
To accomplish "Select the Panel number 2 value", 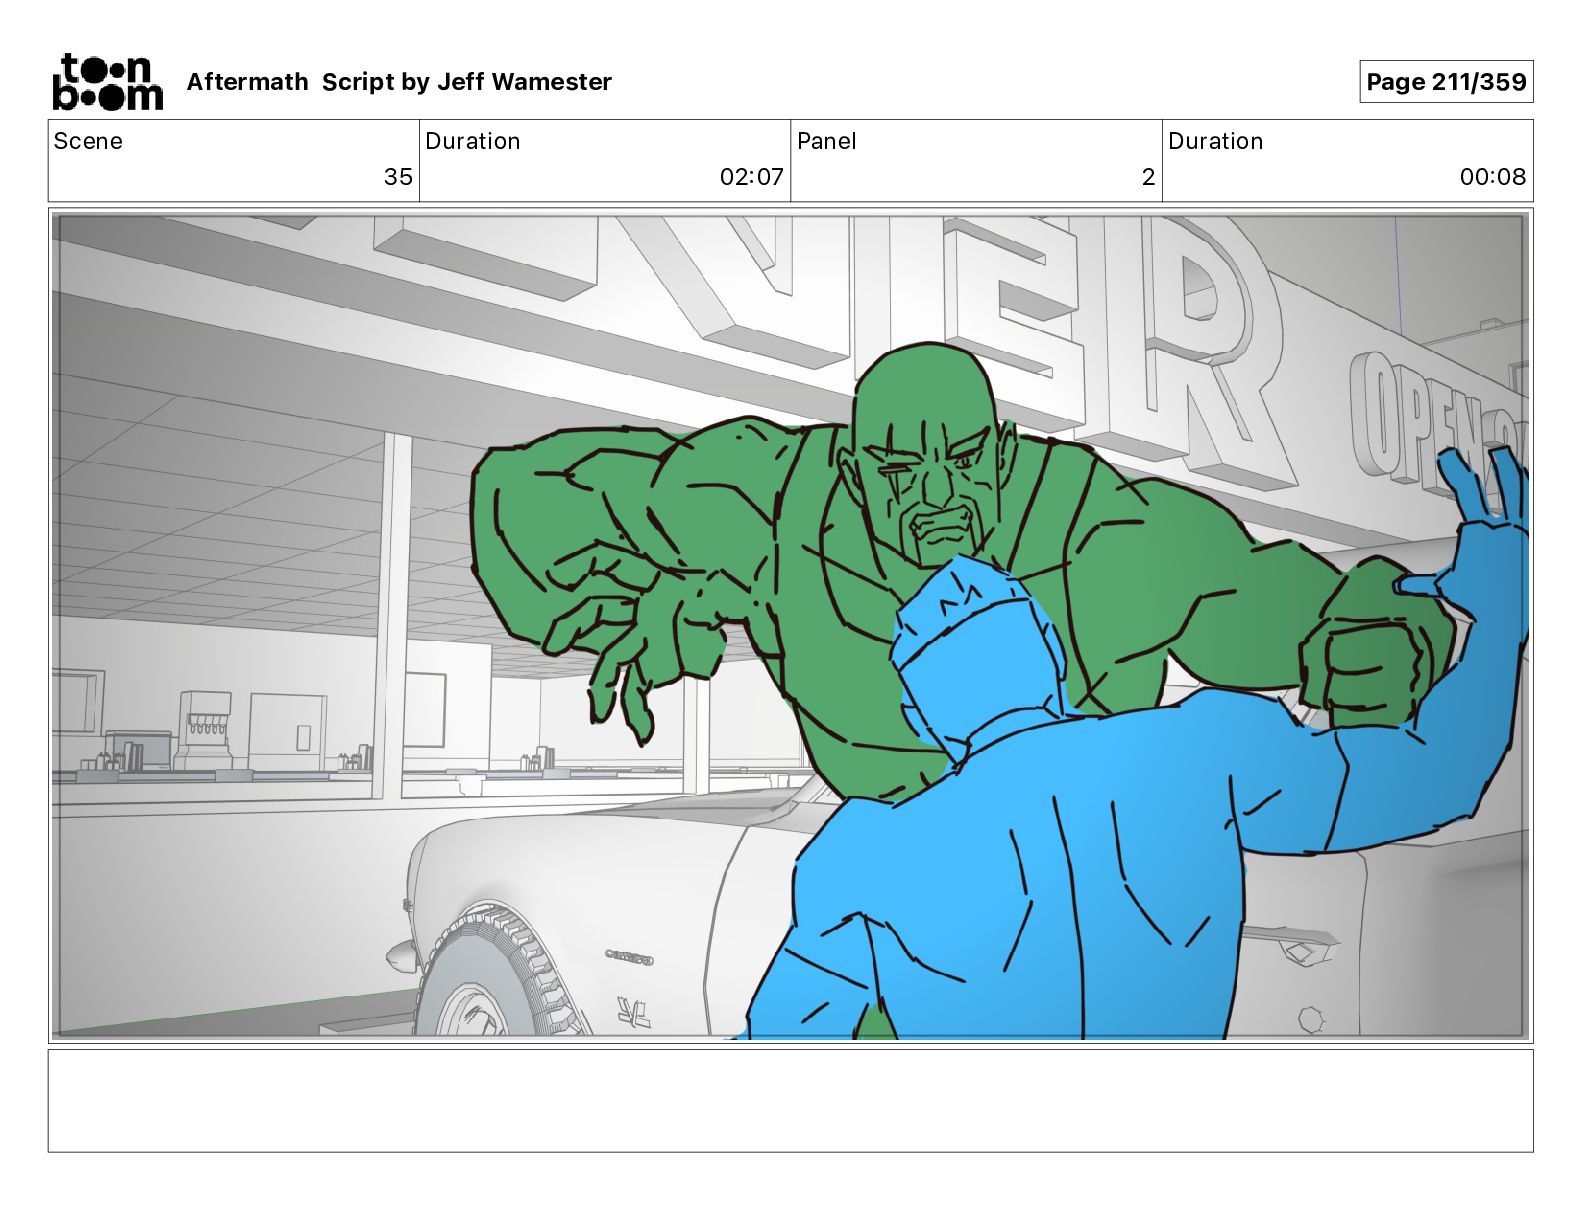I will click(x=1147, y=177).
